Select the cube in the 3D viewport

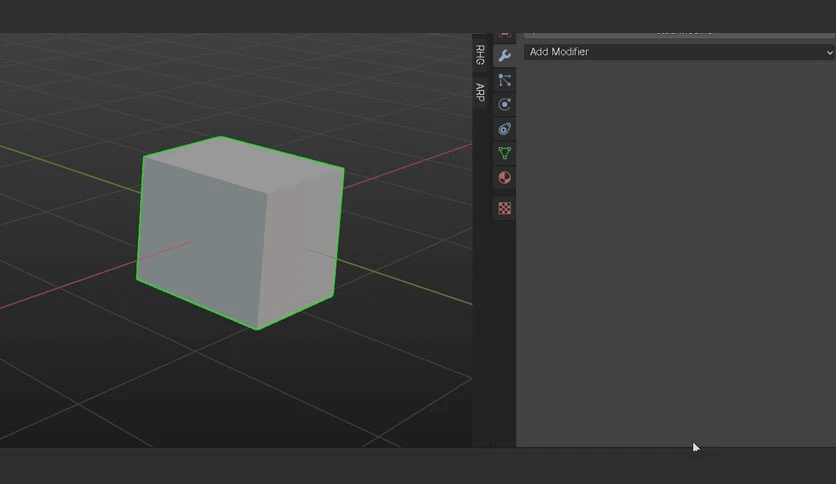tap(240, 233)
